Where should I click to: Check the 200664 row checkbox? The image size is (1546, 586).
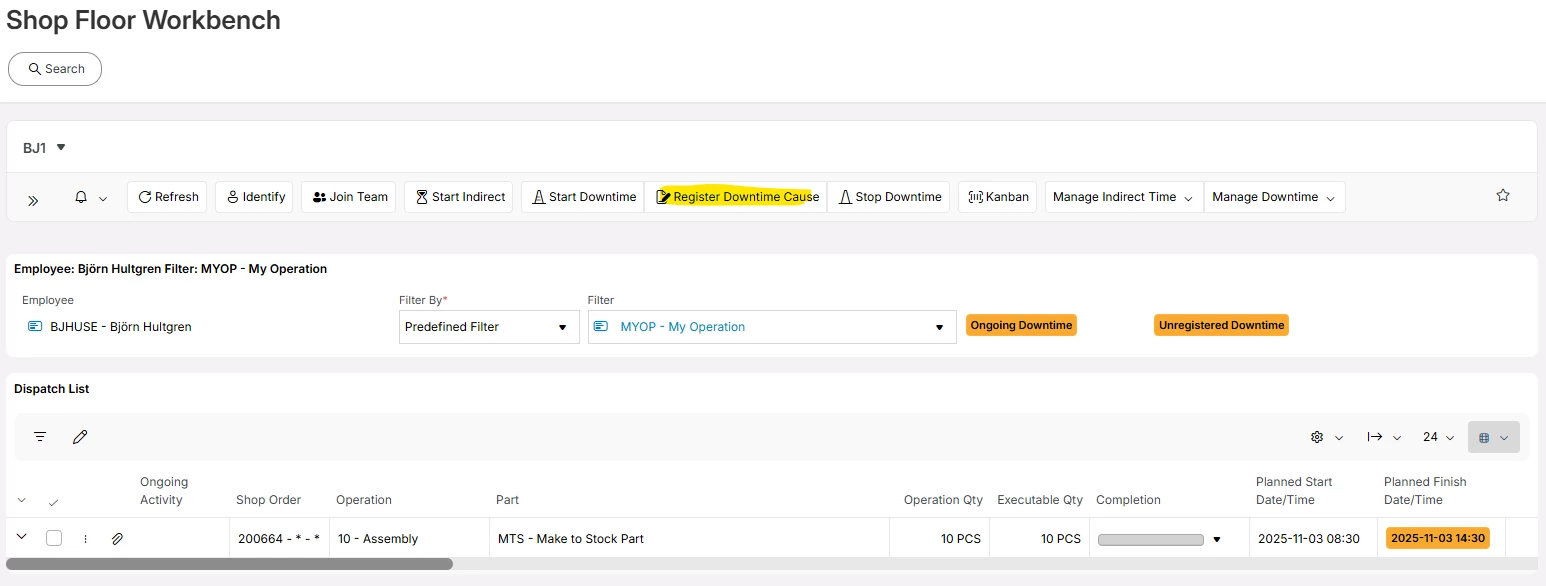54,538
